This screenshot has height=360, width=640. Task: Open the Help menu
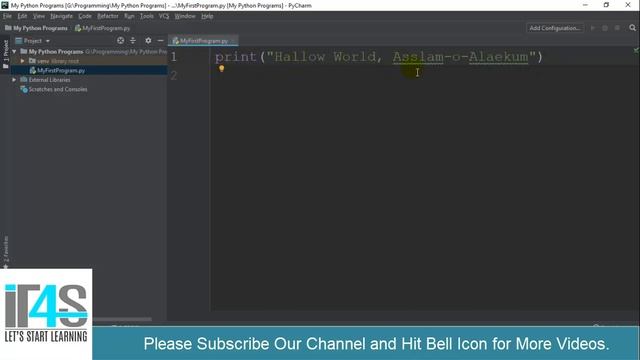coord(207,16)
